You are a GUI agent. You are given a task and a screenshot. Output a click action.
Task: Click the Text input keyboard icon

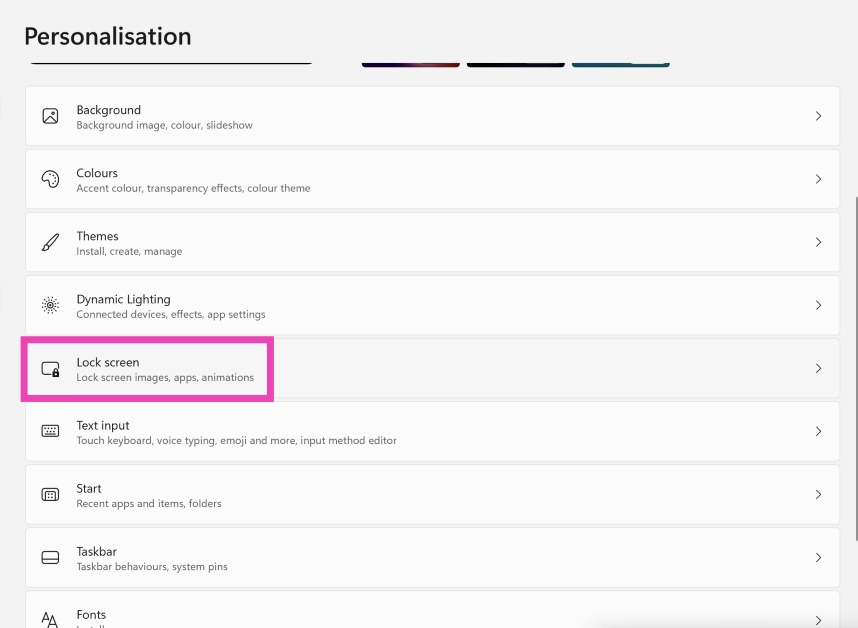50,431
